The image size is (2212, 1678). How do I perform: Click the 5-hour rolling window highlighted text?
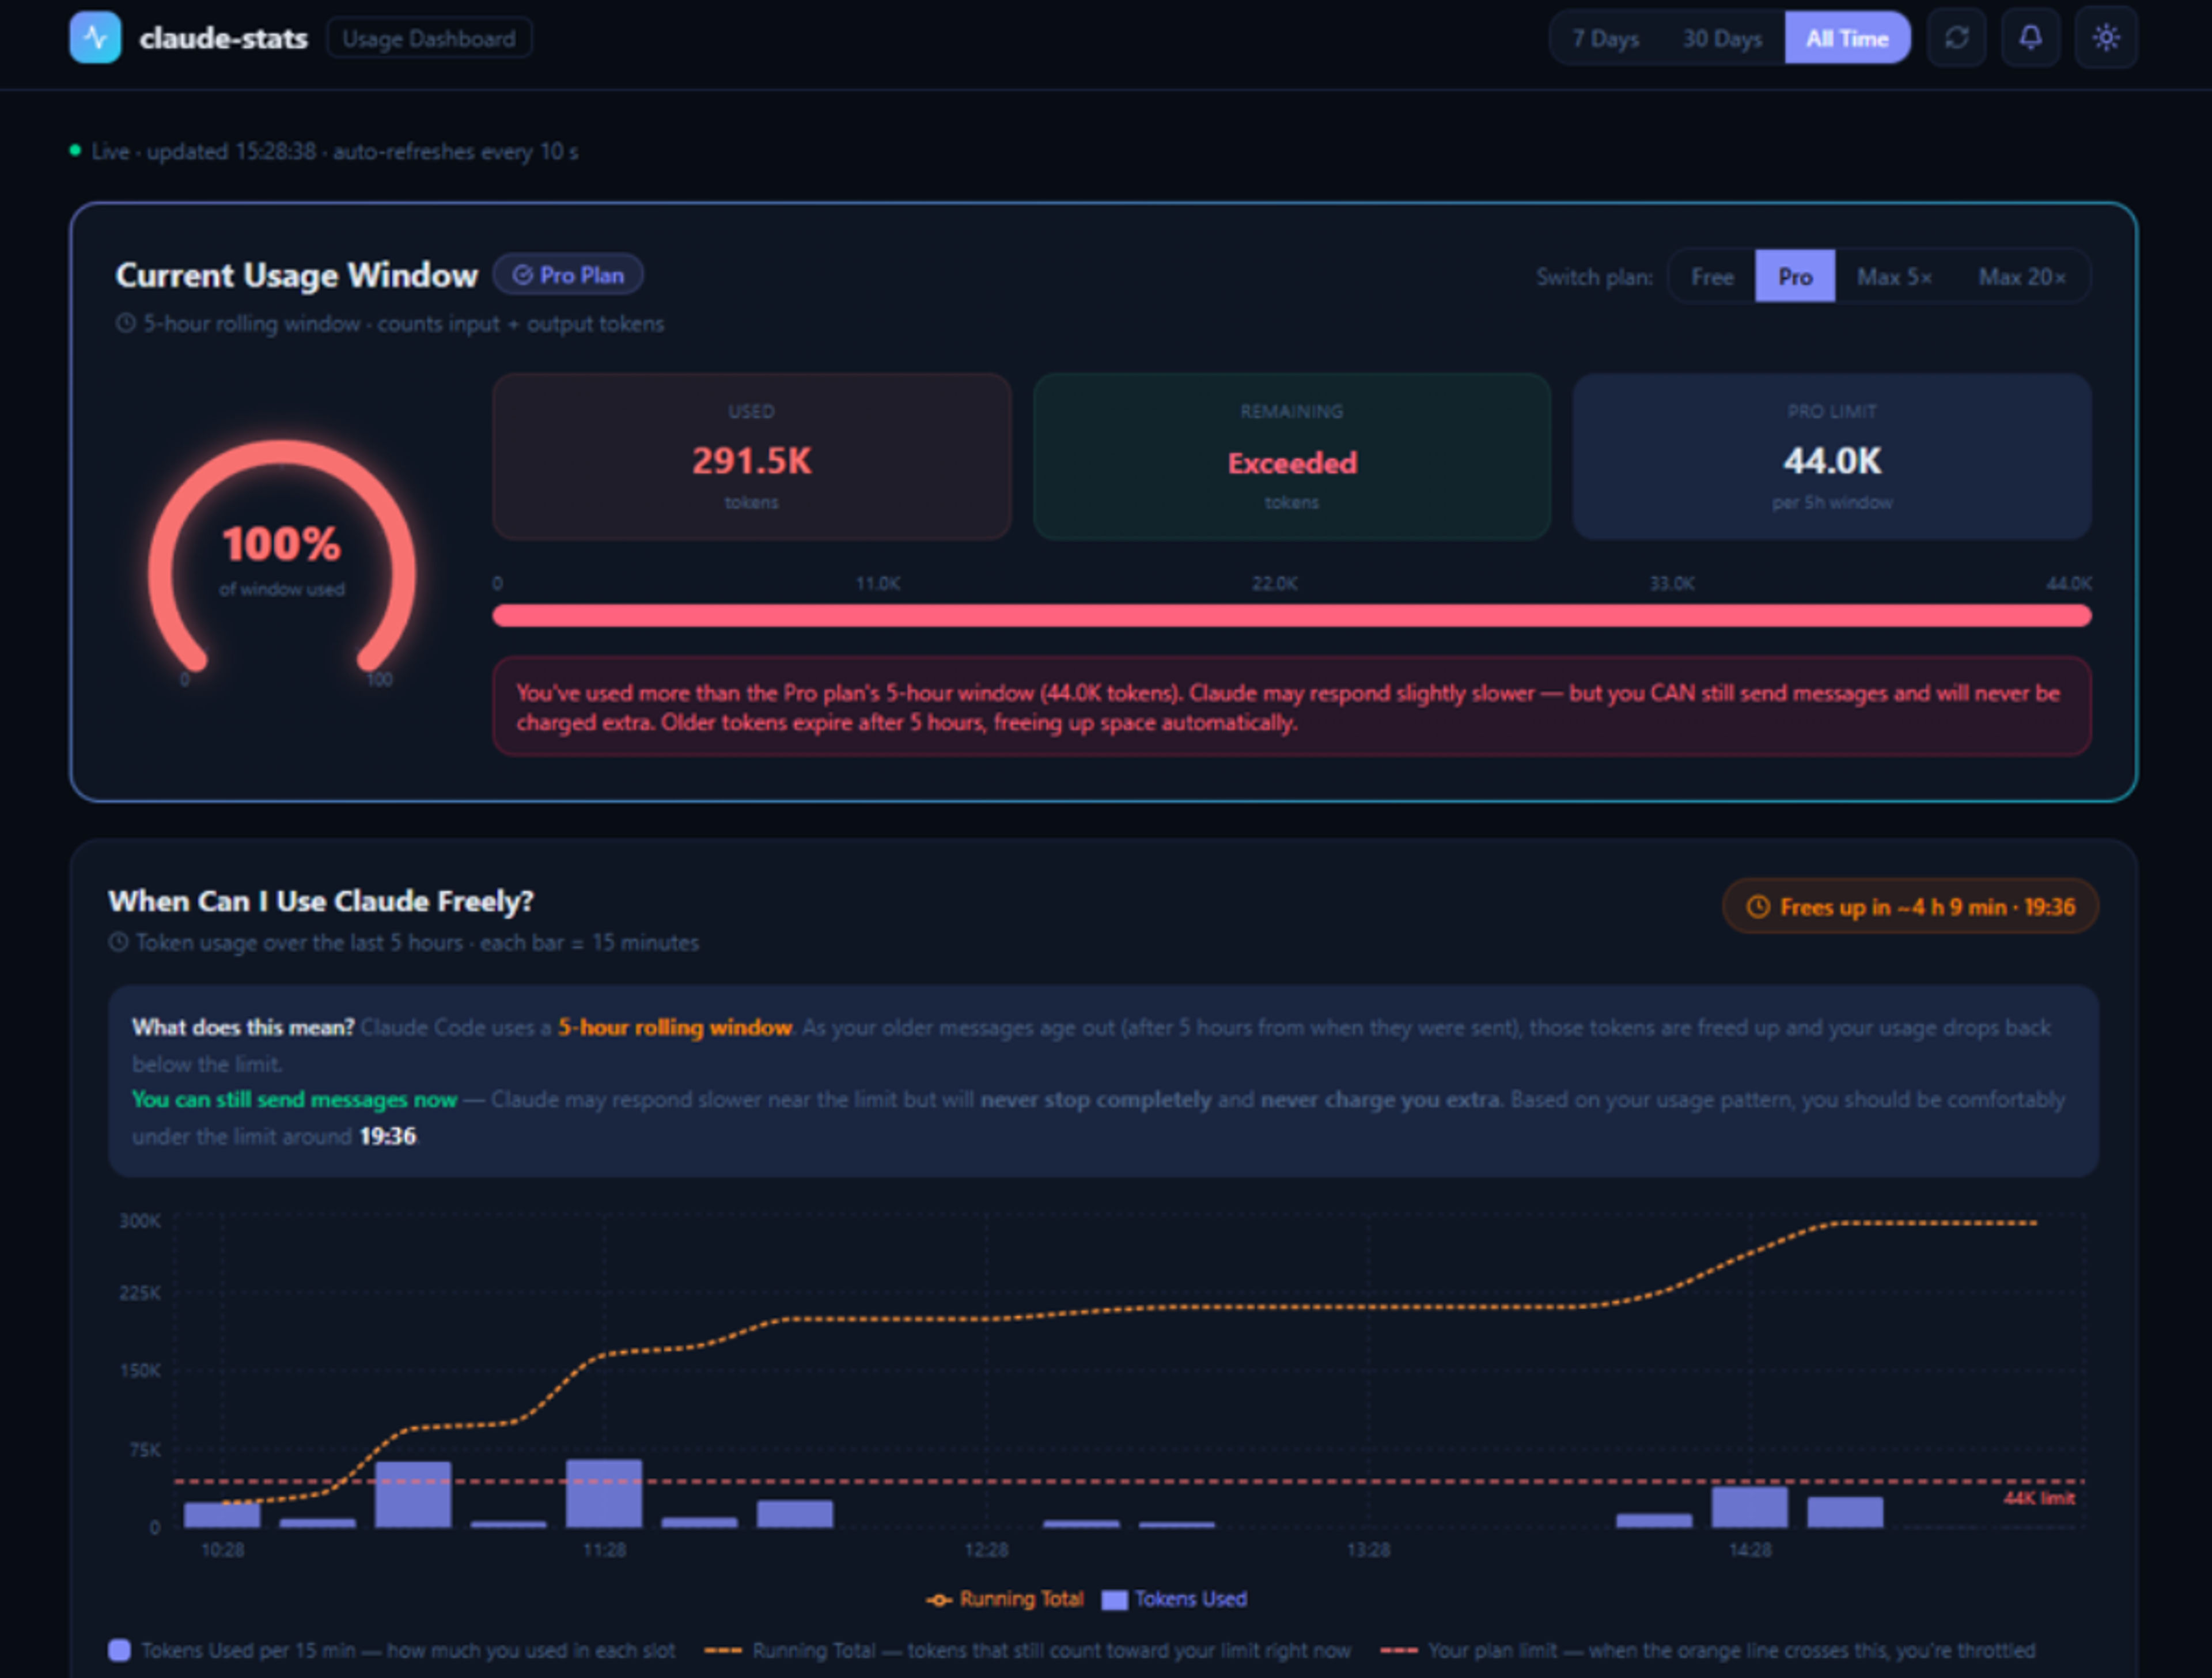tap(675, 1027)
